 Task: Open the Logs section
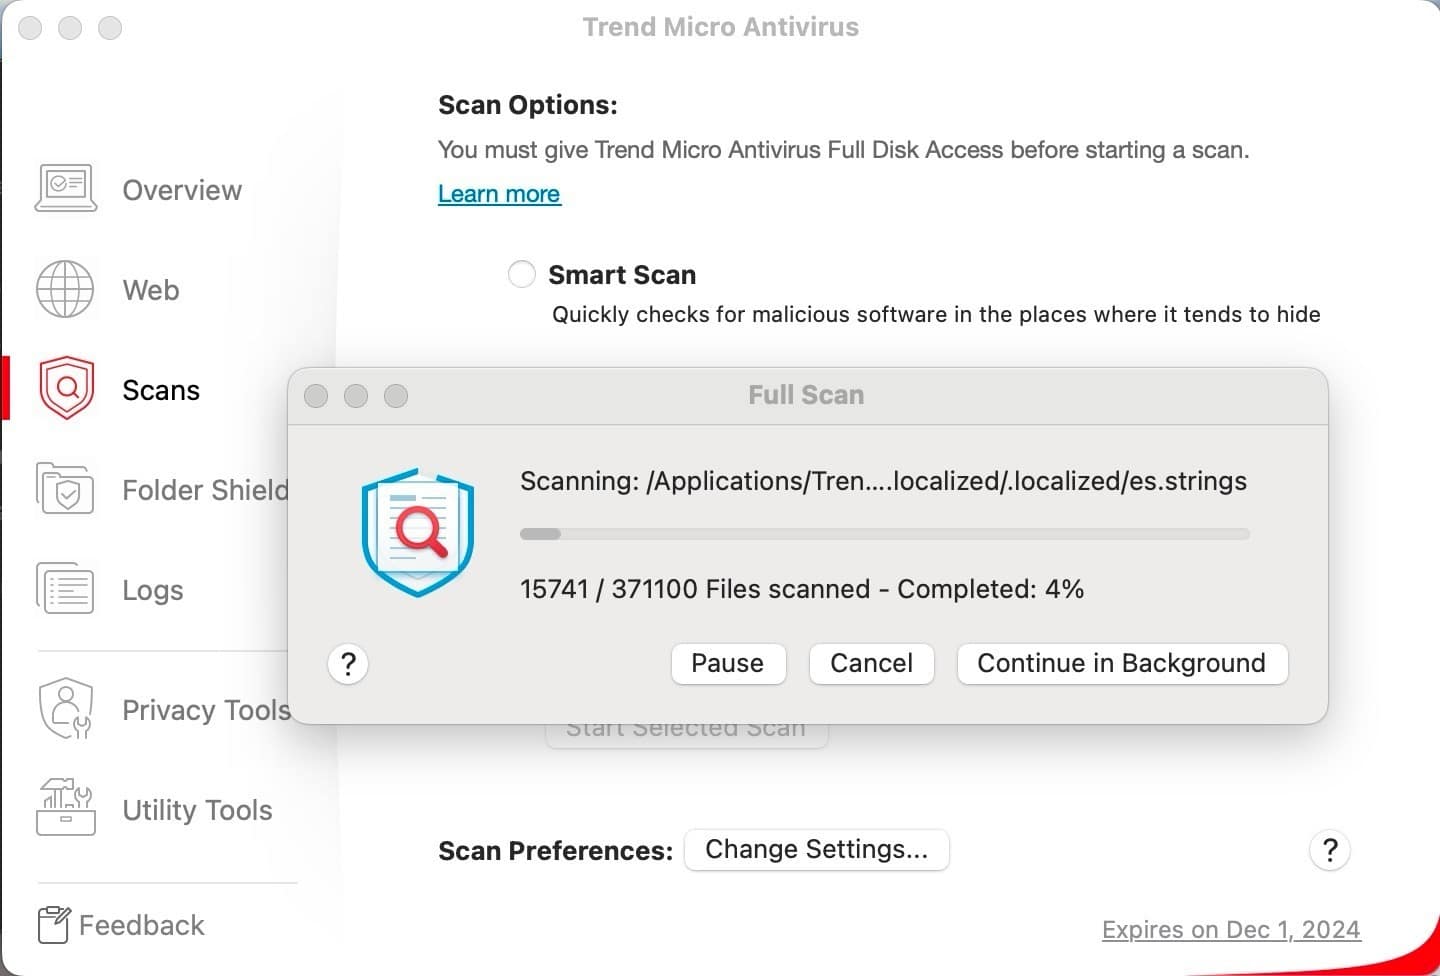pos(153,590)
